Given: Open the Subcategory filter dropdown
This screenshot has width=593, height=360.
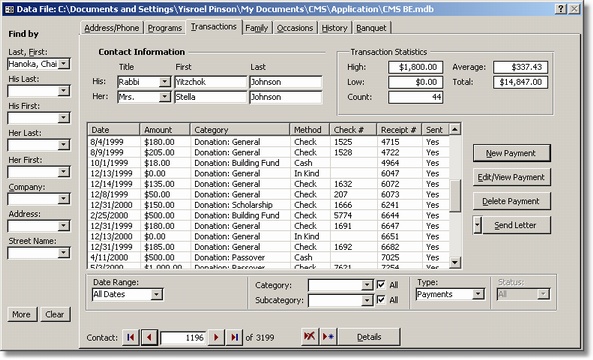Looking at the screenshot, I should [x=367, y=300].
